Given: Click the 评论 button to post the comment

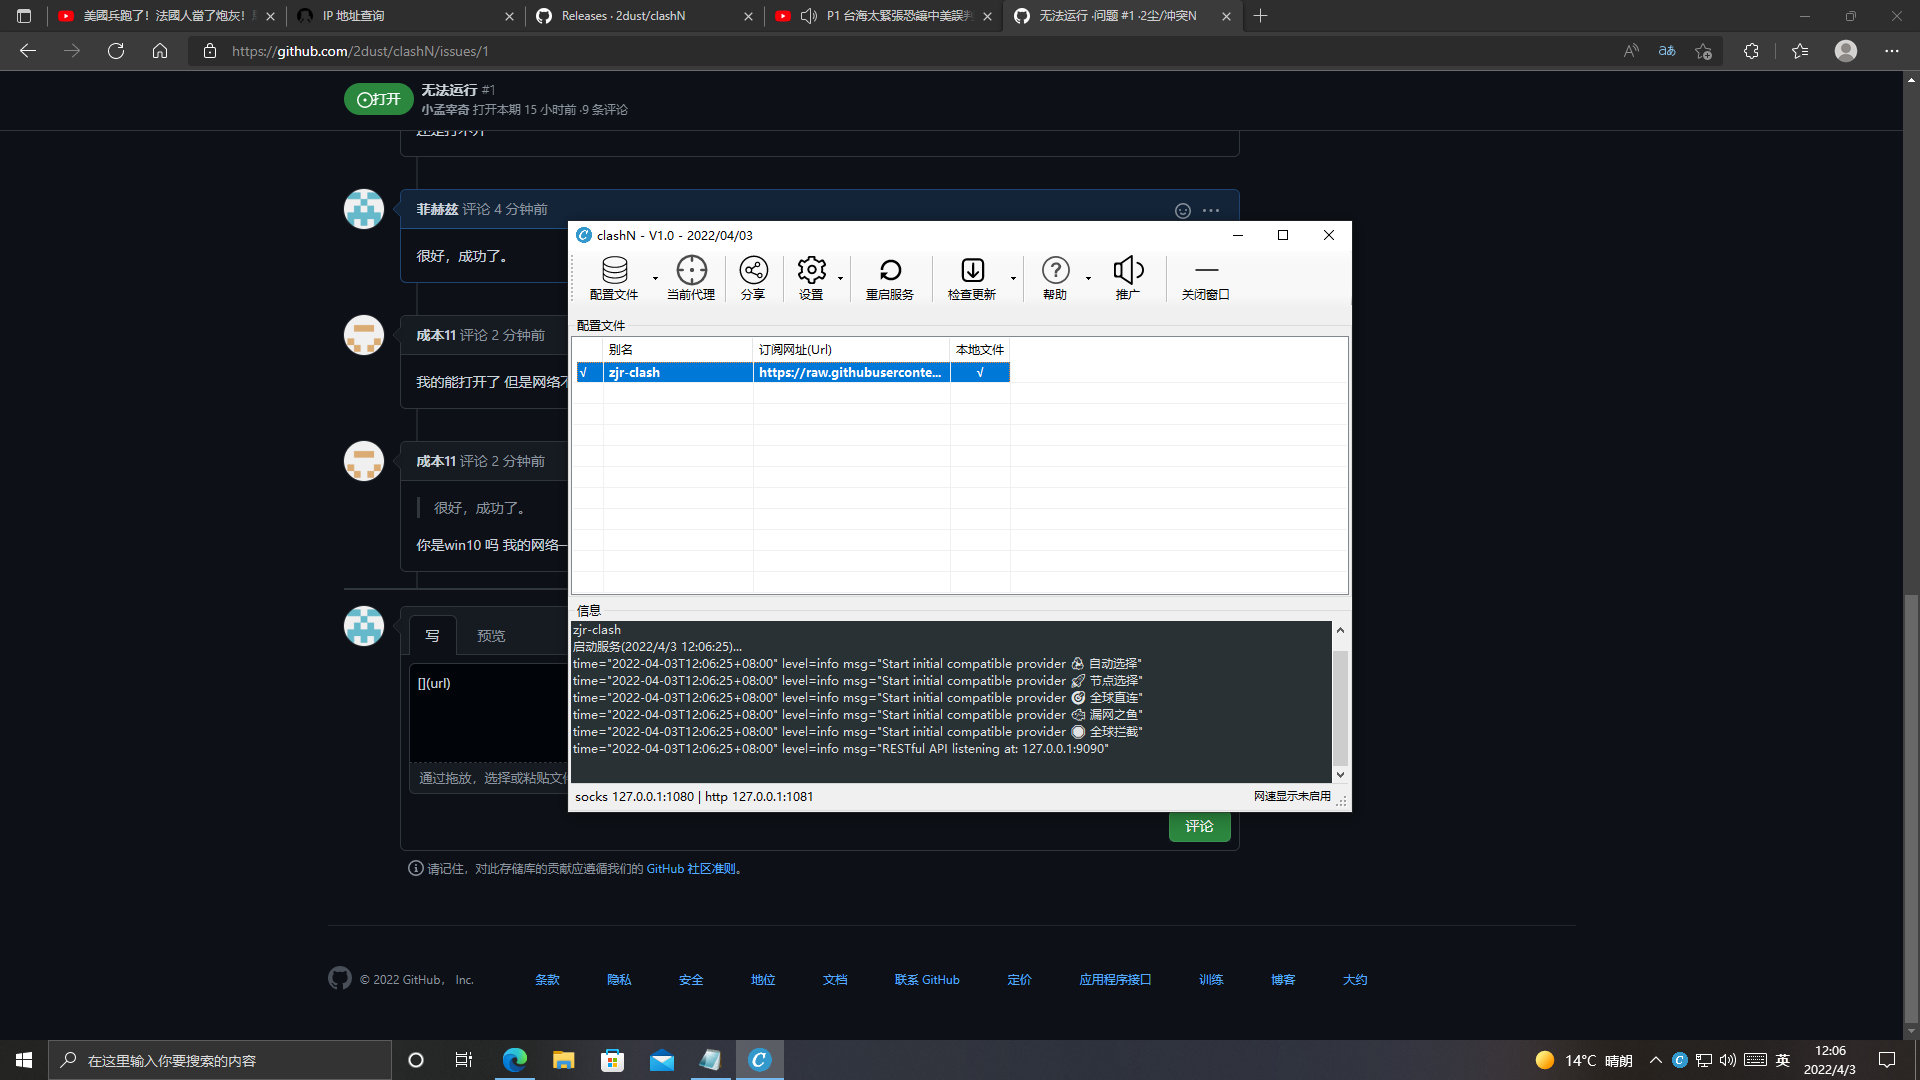Looking at the screenshot, I should coord(1199,827).
